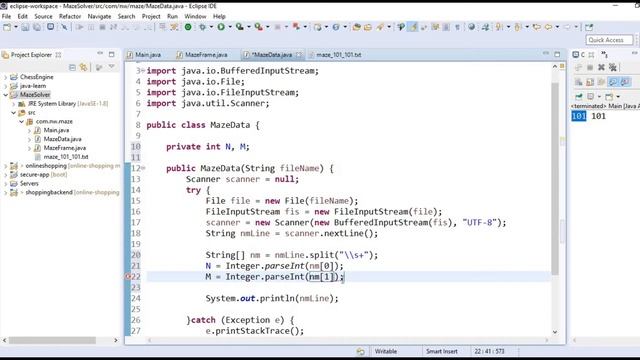This screenshot has height=360, width=640.
Task: Click the Display Selected Console monitor icon
Action: (591, 96)
